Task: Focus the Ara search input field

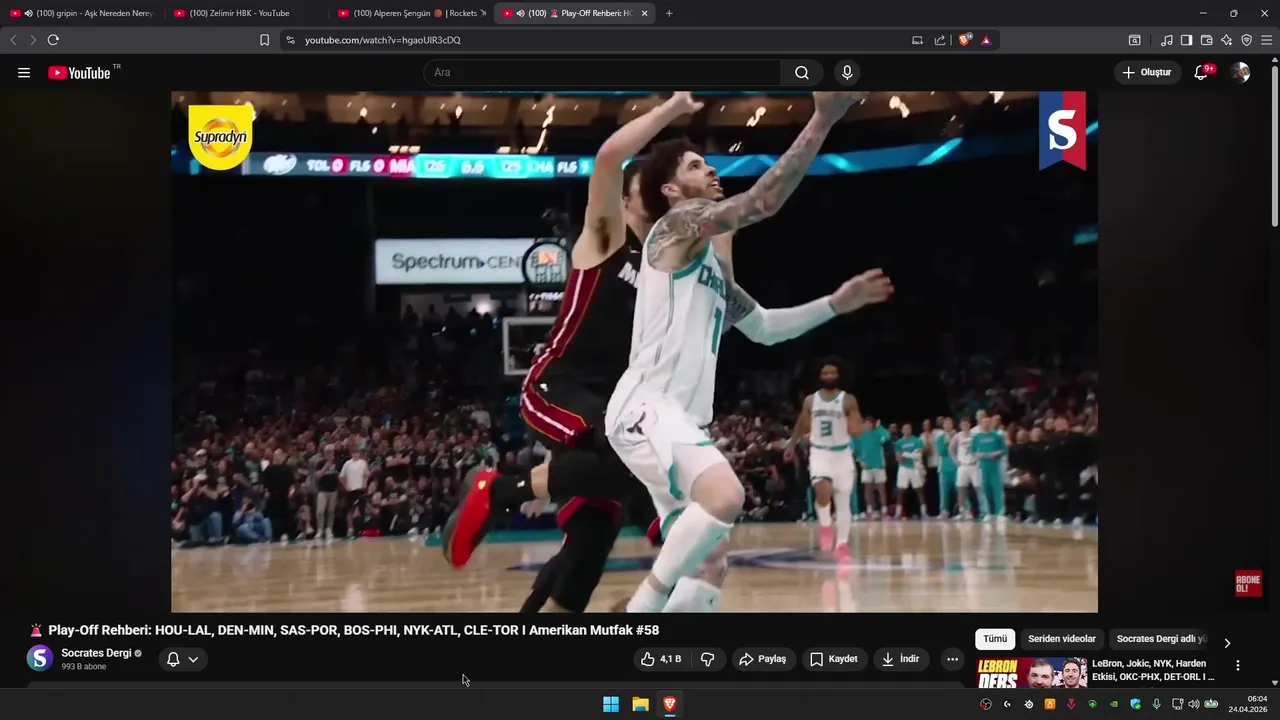Action: coord(602,73)
